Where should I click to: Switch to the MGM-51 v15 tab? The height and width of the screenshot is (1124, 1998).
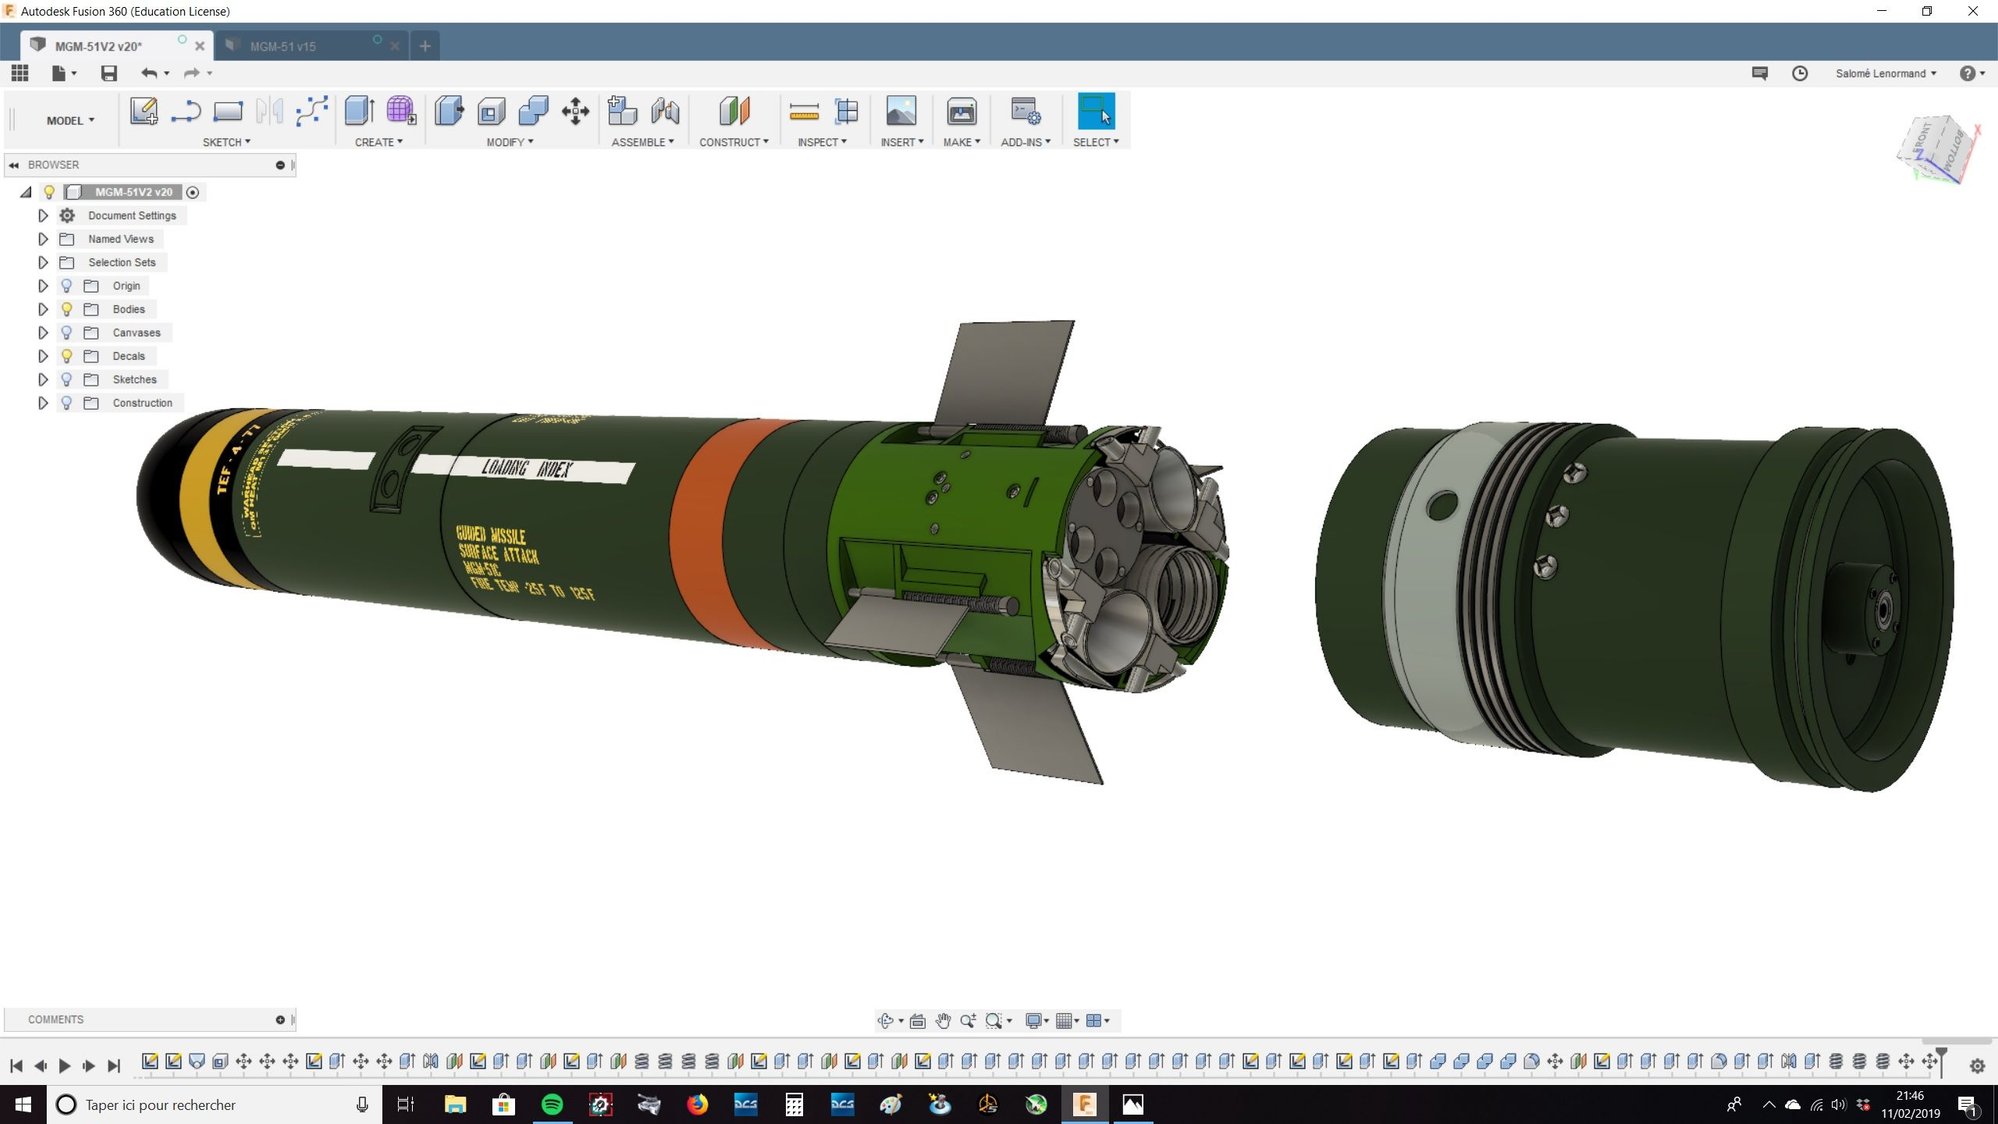283,46
